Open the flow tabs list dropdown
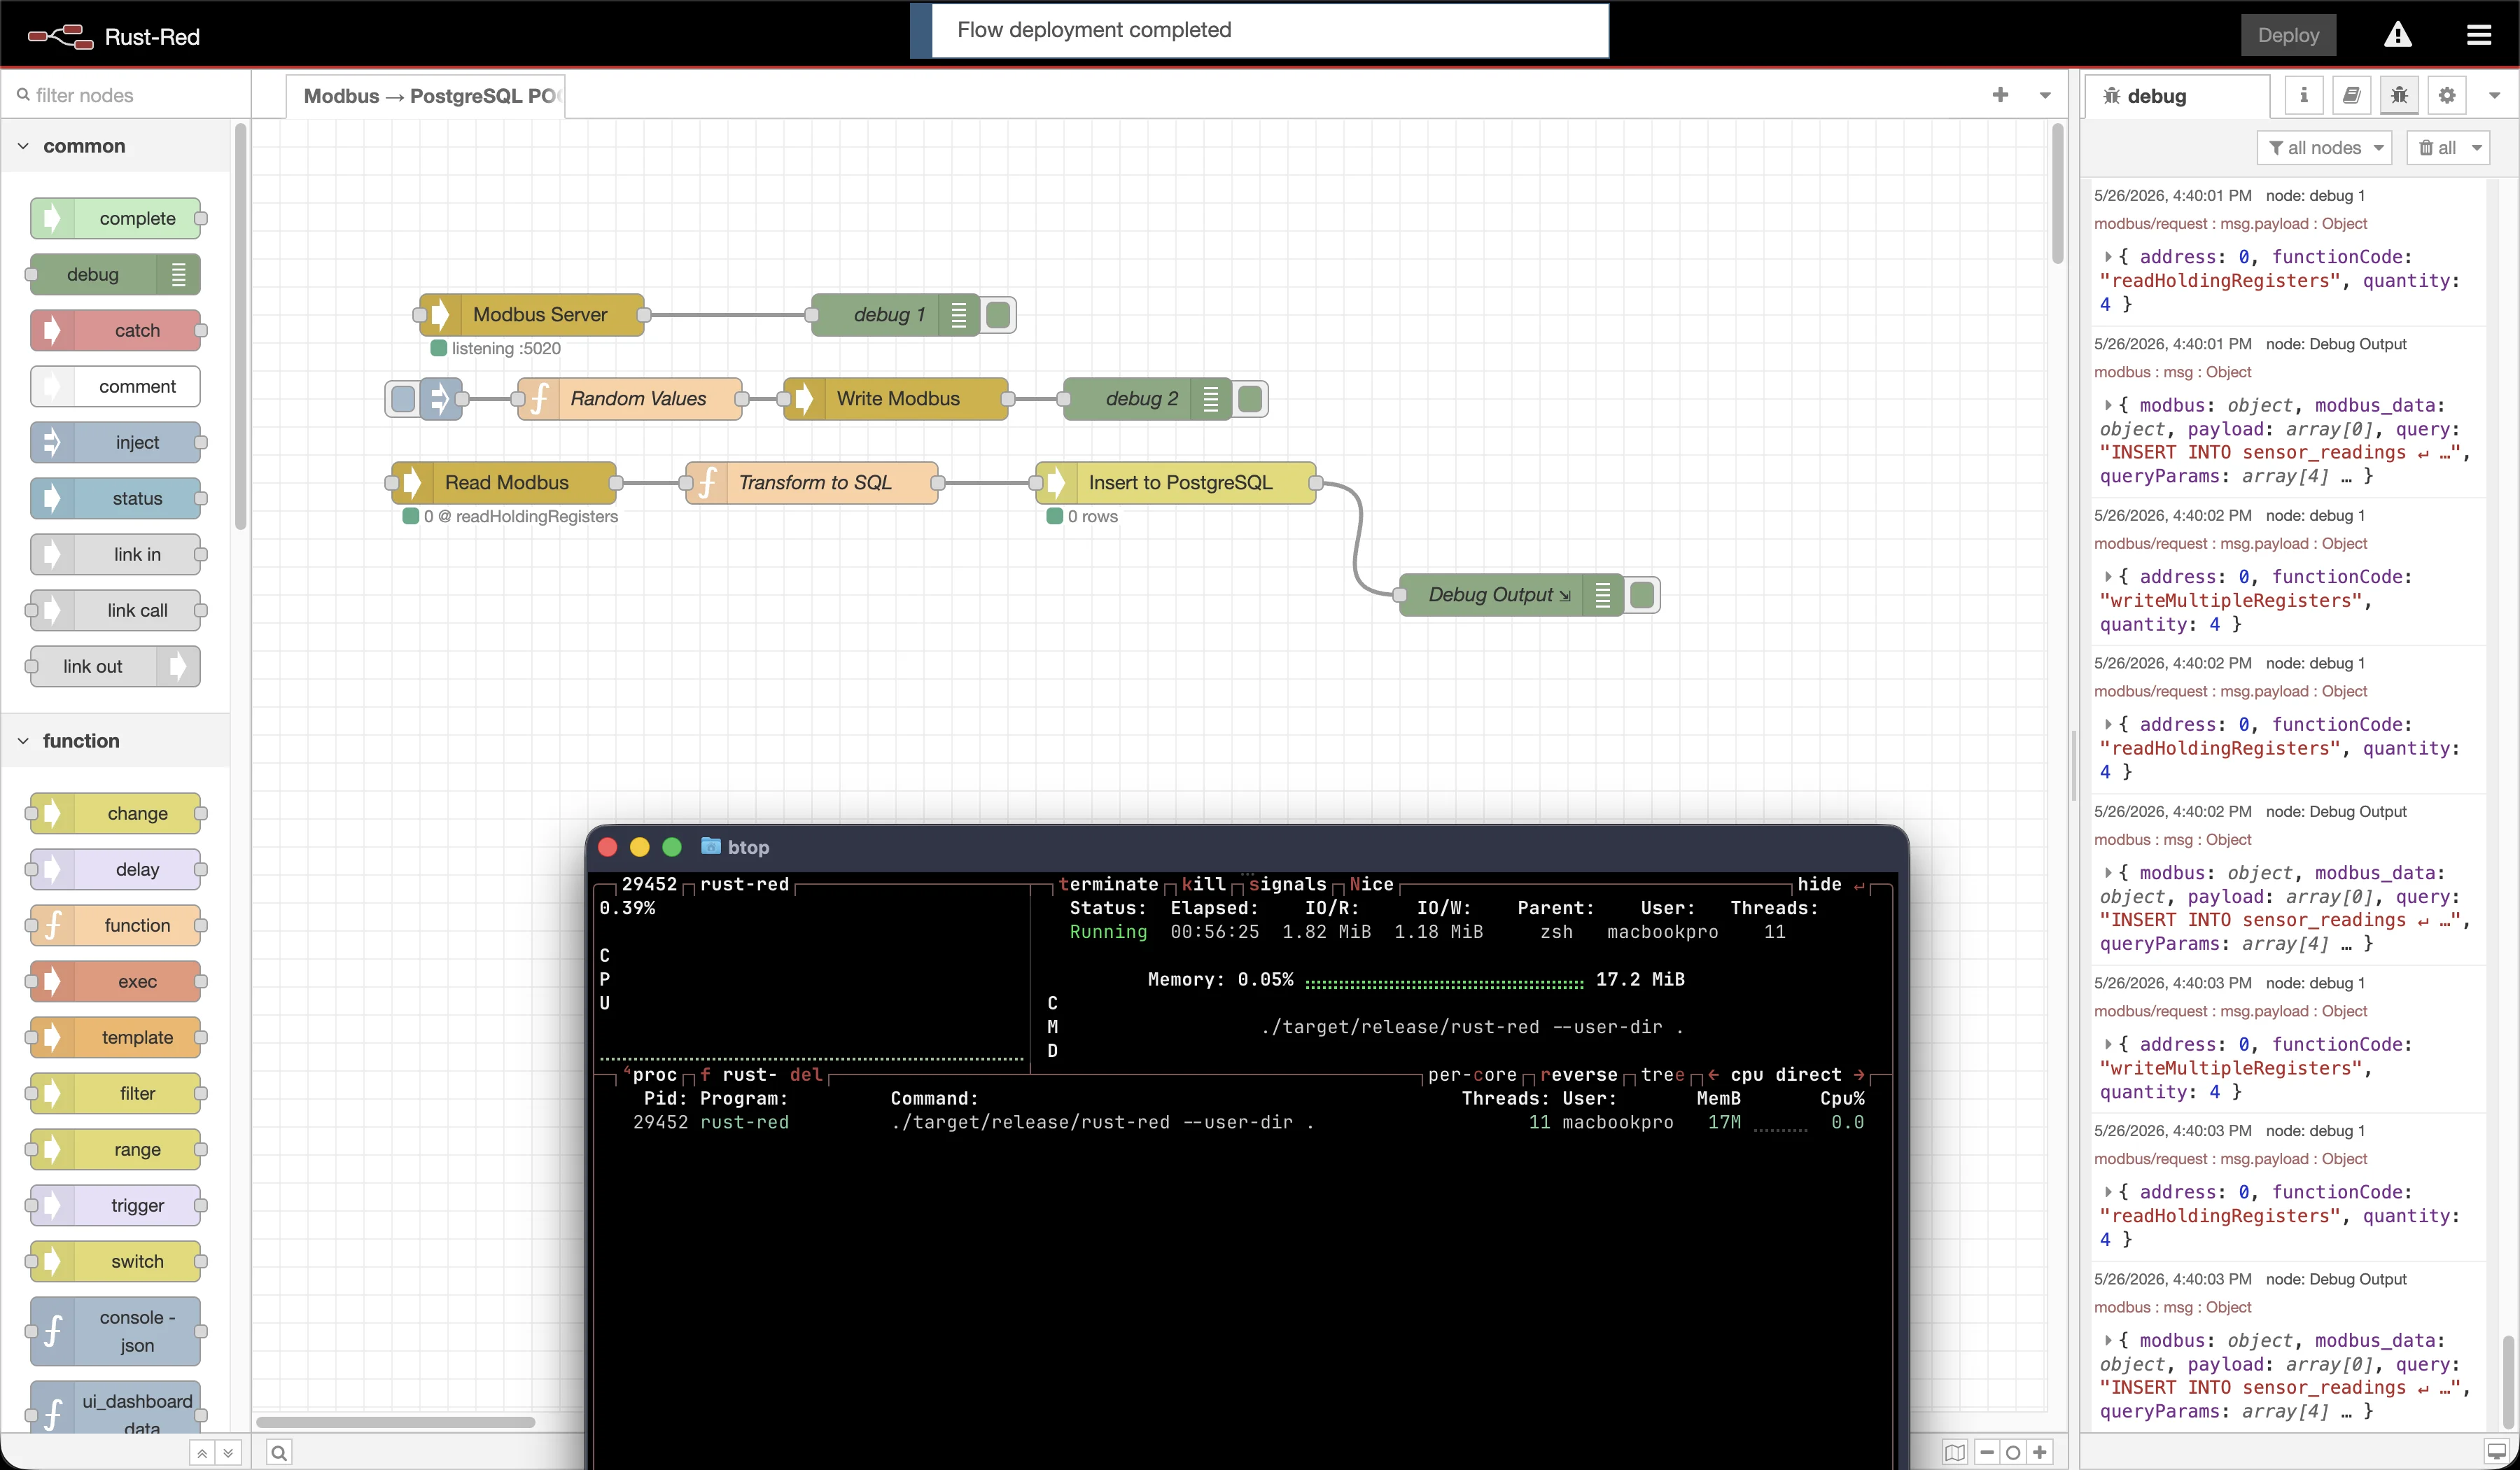The image size is (2520, 1470). [2045, 95]
